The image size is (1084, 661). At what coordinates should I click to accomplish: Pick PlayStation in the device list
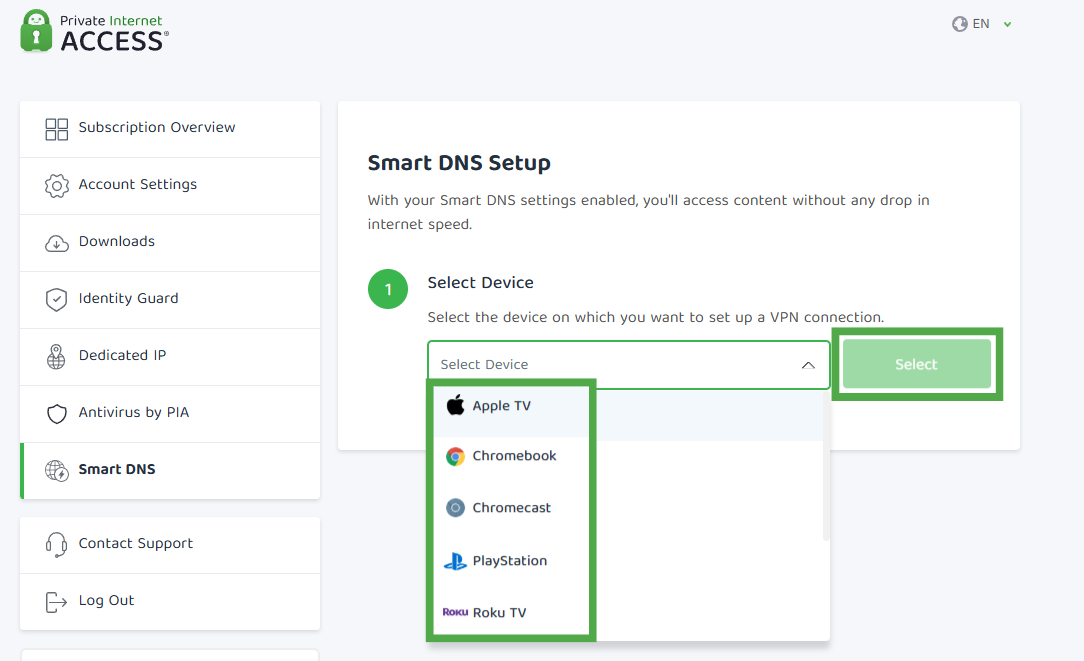coord(628,561)
